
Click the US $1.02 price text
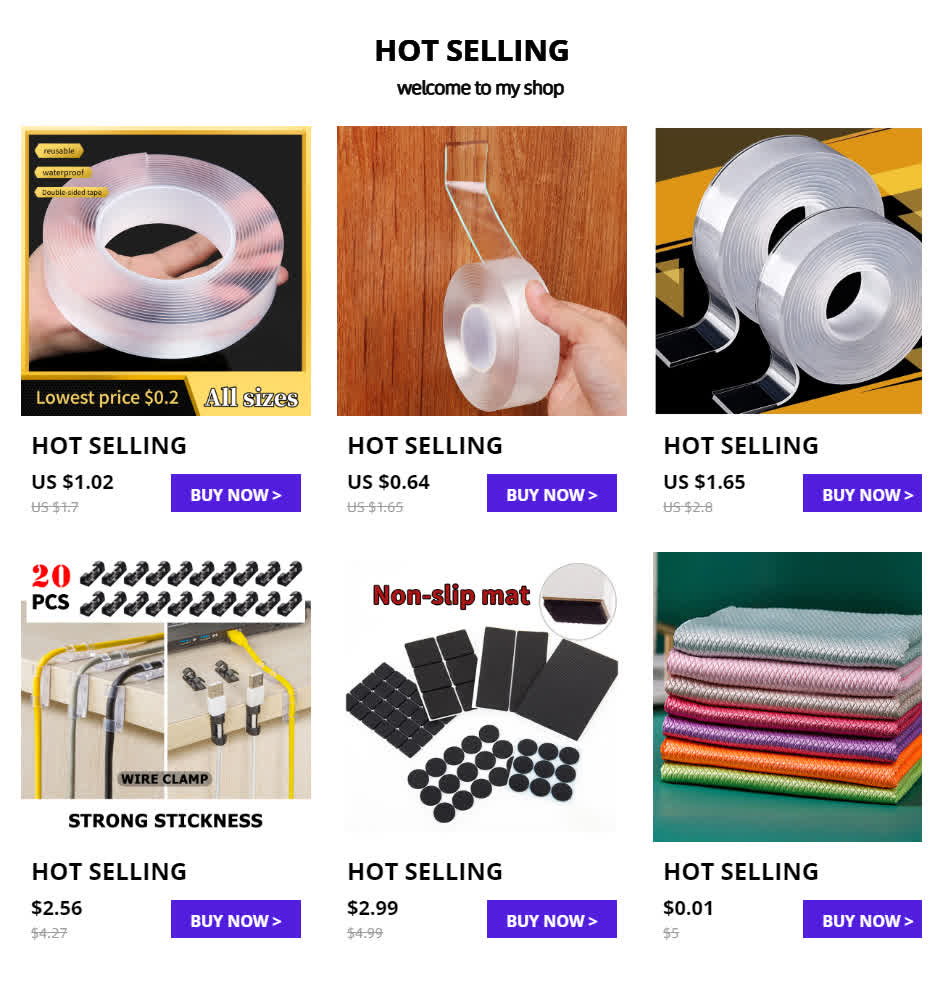(72, 482)
